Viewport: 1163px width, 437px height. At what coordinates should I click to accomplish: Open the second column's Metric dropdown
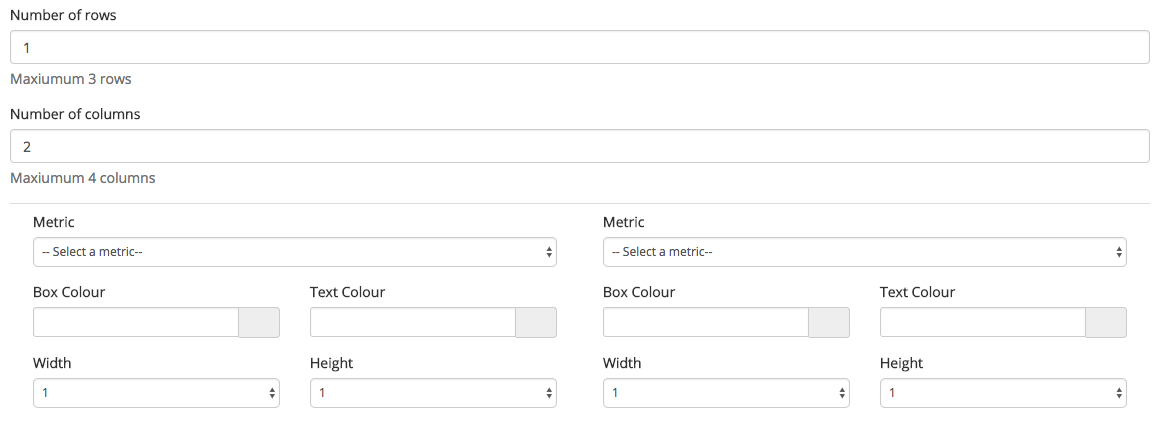tap(865, 252)
